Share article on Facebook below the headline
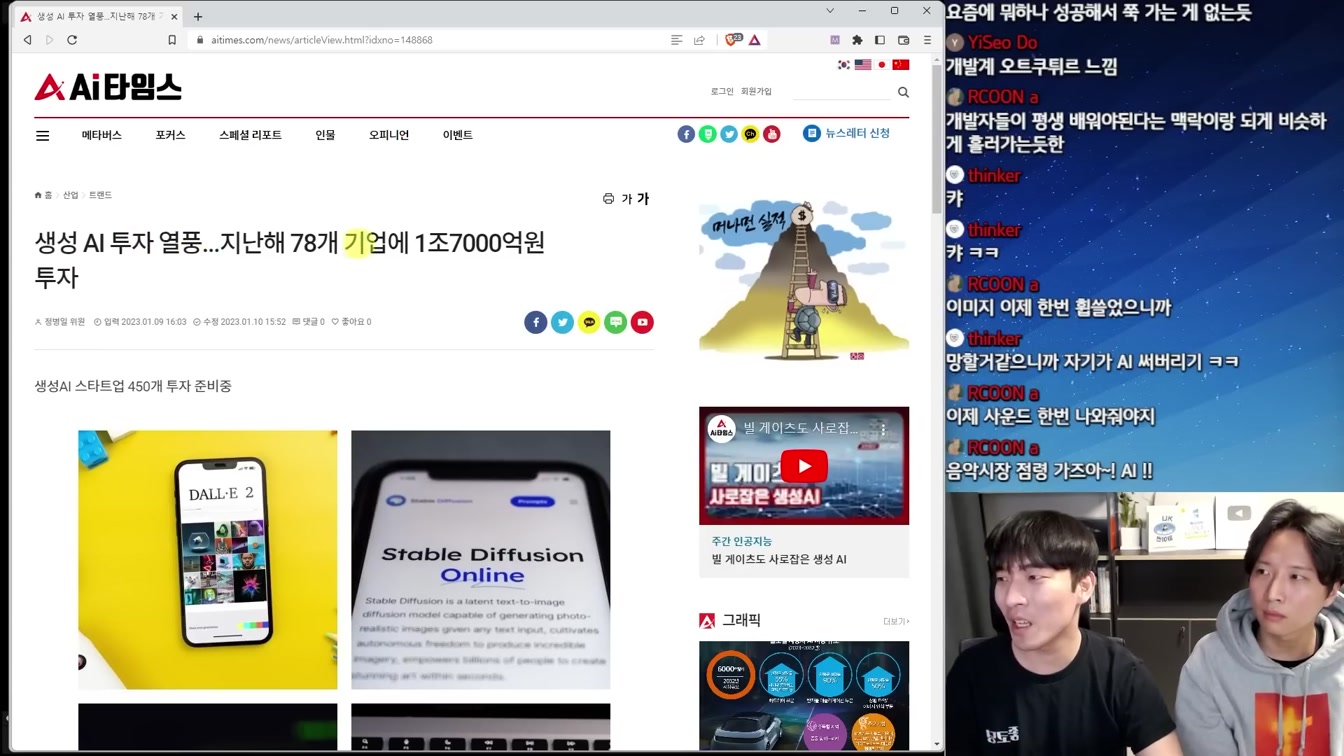This screenshot has height=756, width=1344. pyautogui.click(x=536, y=322)
